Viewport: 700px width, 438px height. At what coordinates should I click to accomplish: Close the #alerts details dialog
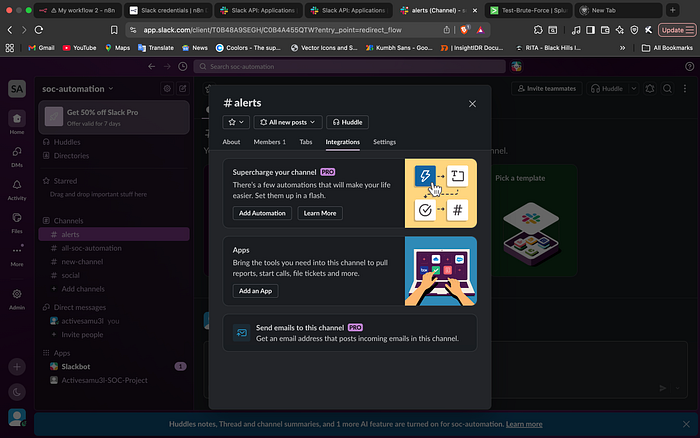[472, 104]
